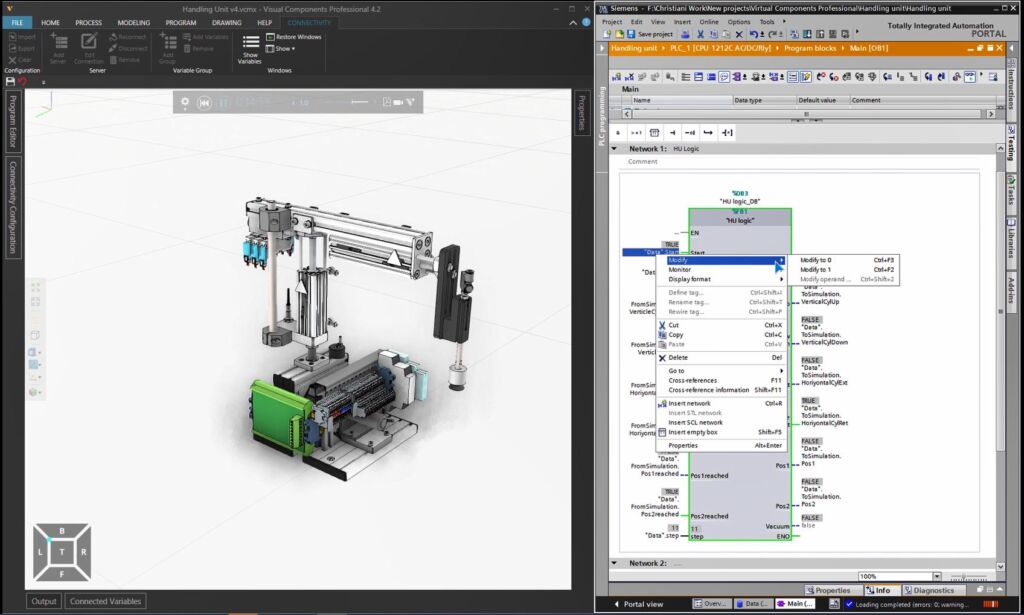
Task: Open the zoom level 100% dropdown
Action: click(x=936, y=576)
